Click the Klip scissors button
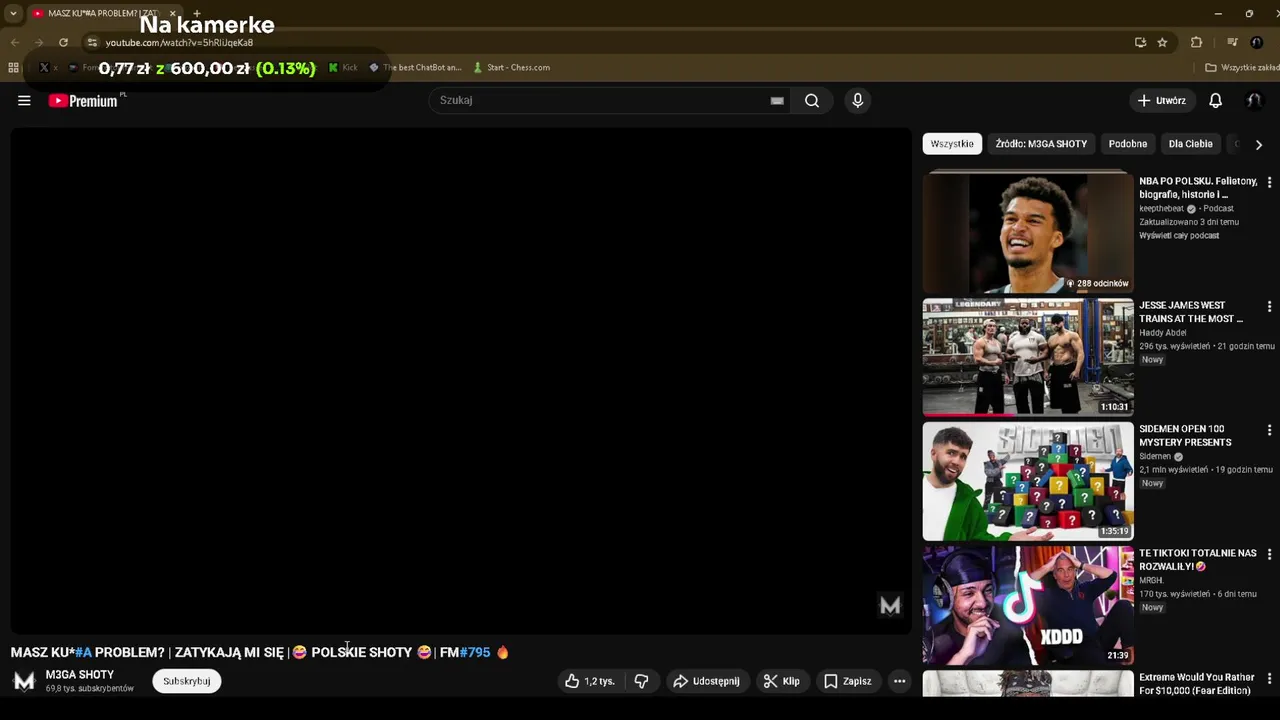 782,681
